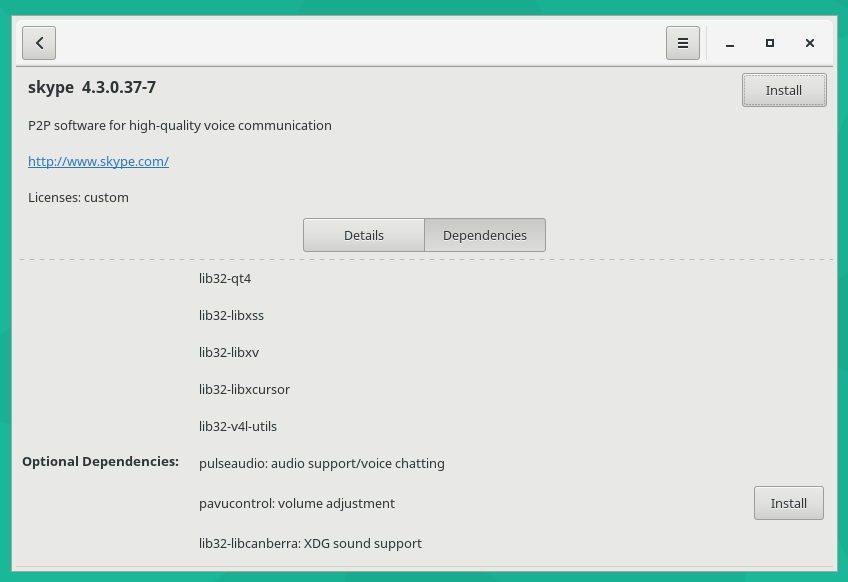Viewport: 848px width, 582px height.
Task: Maximize the package manager window
Action: [x=770, y=43]
